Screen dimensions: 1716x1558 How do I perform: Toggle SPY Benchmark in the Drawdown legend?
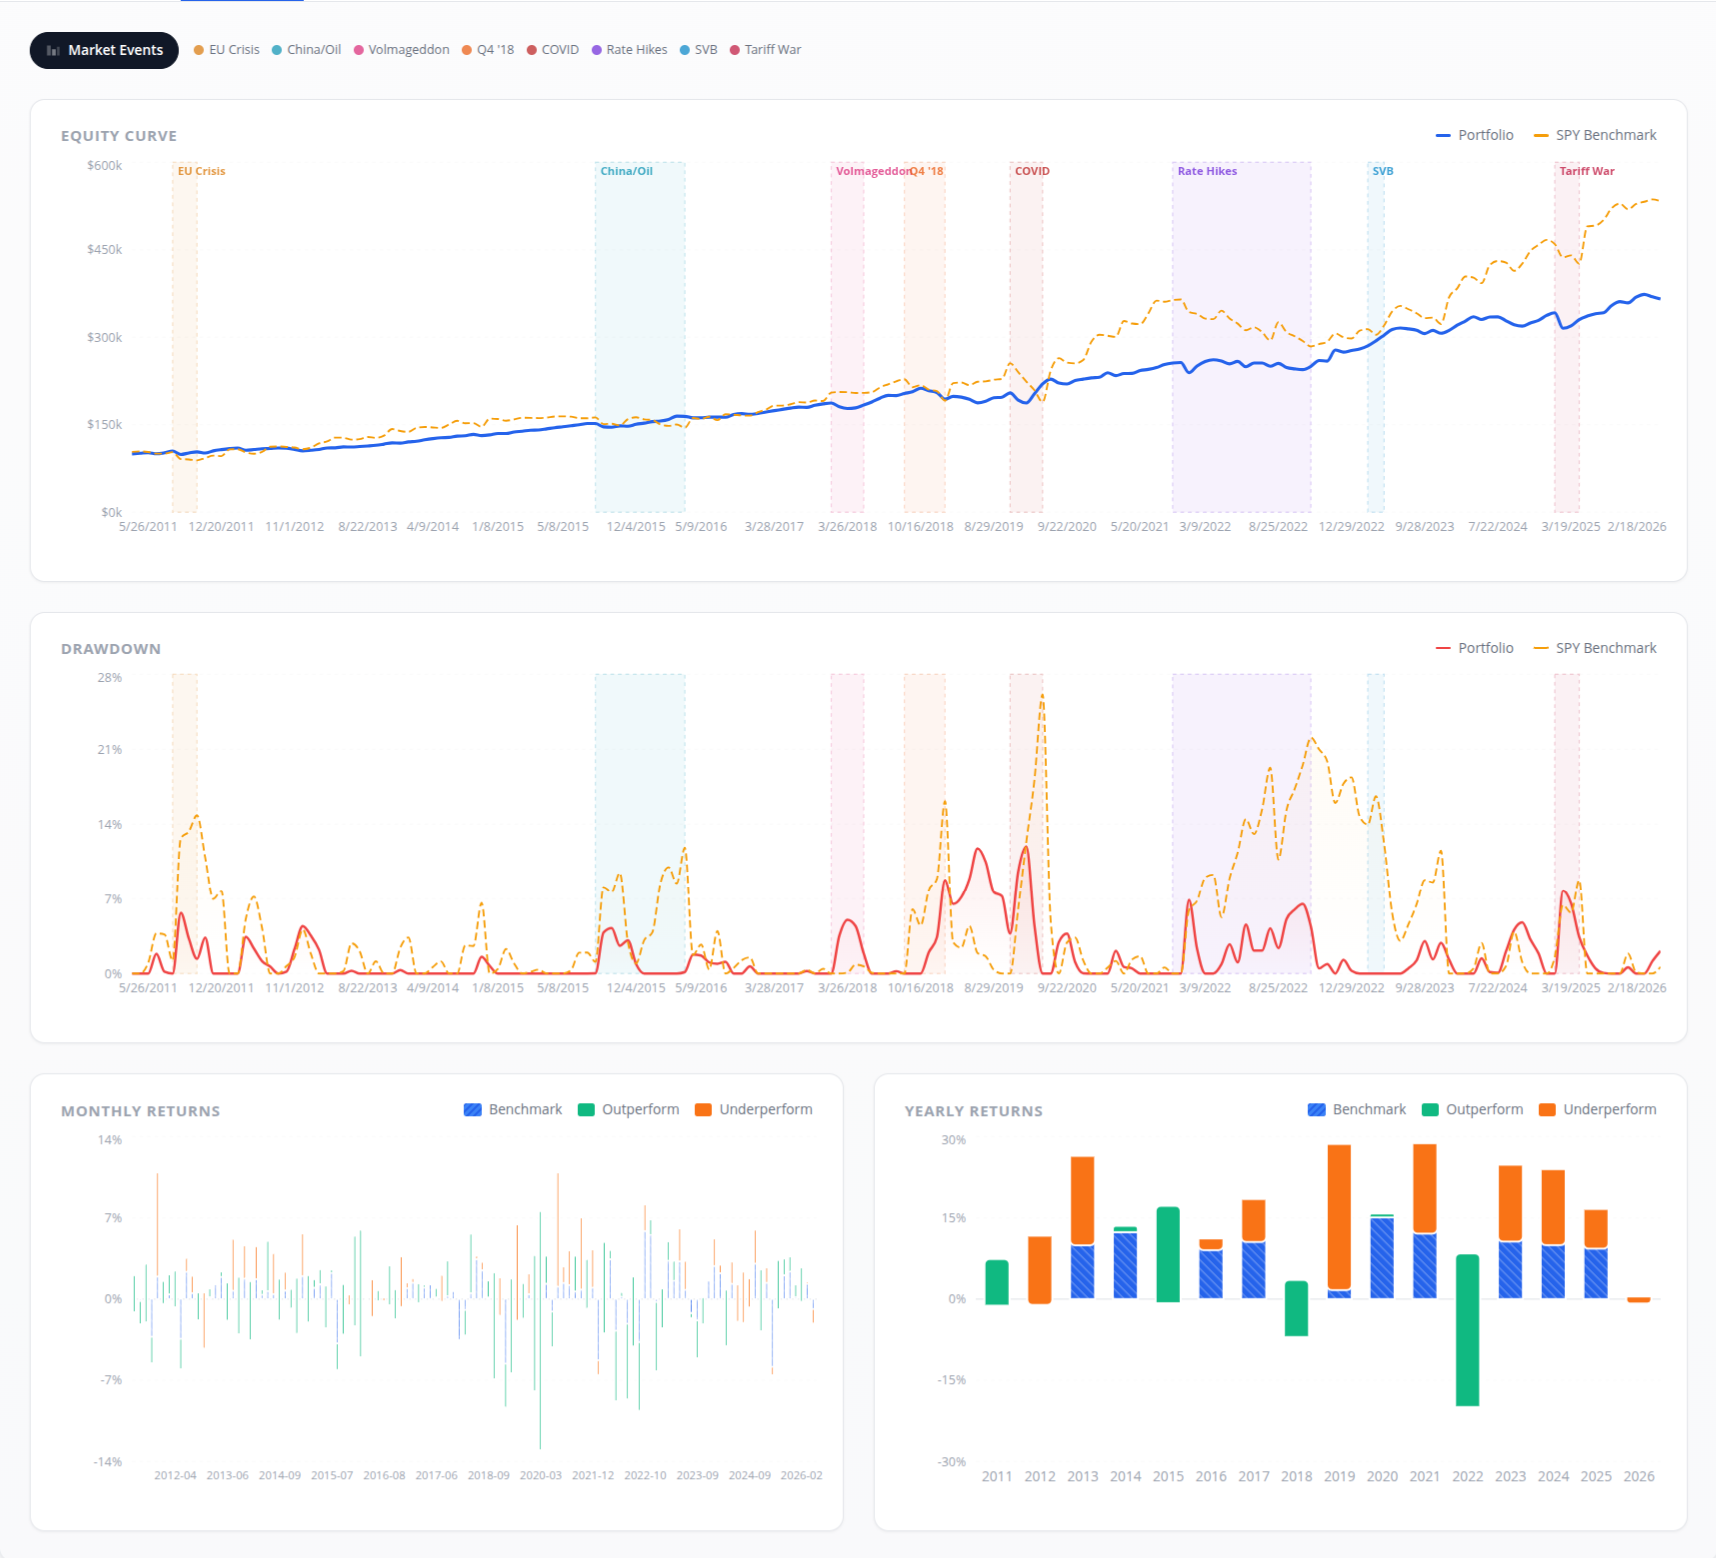tap(1595, 648)
